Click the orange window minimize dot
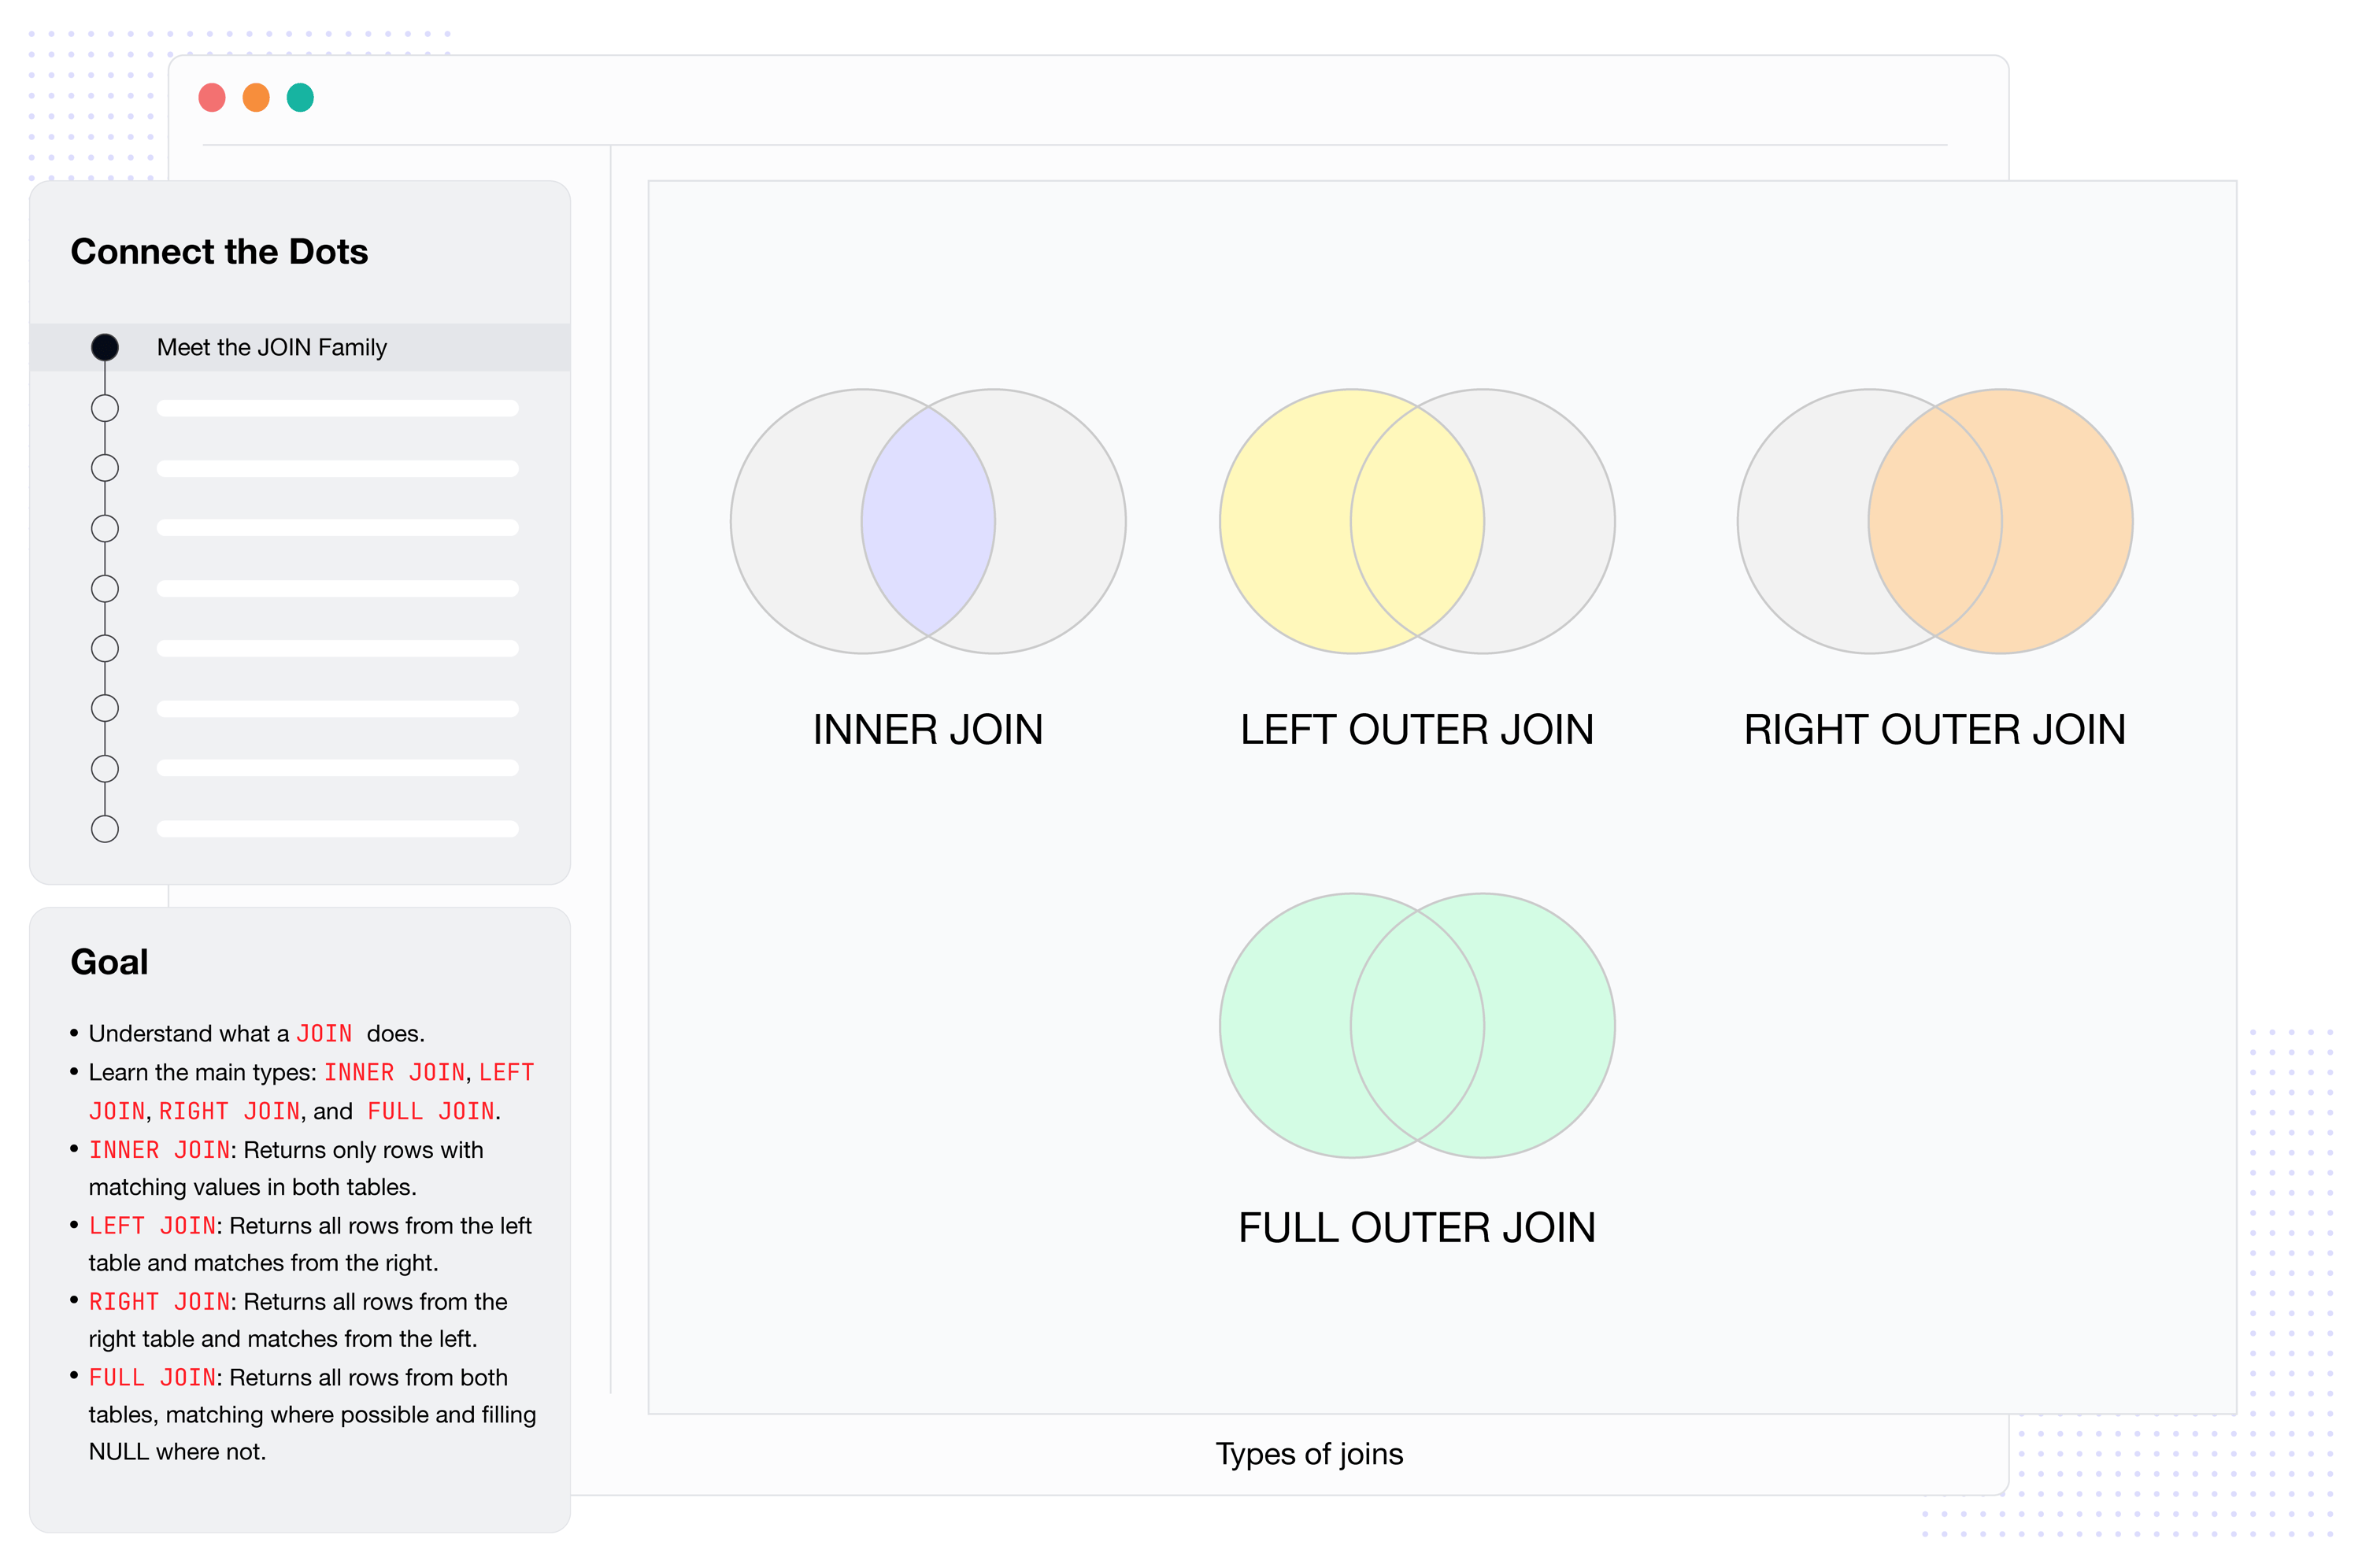 point(256,98)
